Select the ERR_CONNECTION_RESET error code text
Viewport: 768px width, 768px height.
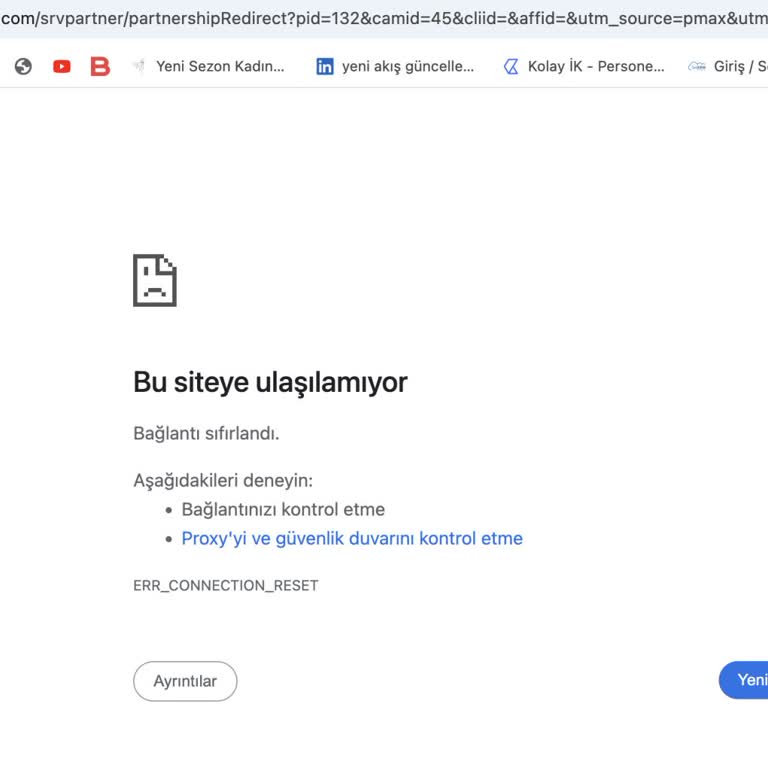226,585
